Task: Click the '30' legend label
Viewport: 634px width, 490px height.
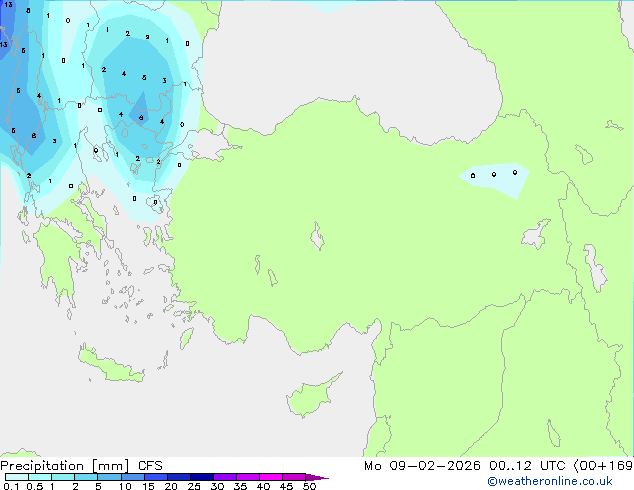Action: coord(217,486)
